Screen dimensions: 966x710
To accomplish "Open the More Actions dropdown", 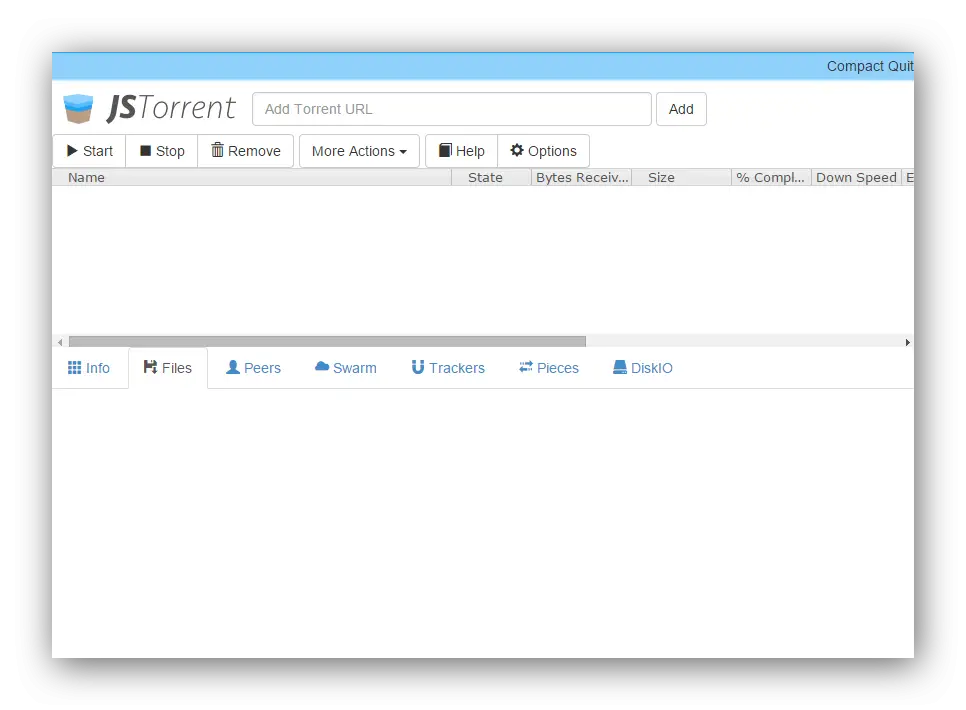I will pos(359,151).
